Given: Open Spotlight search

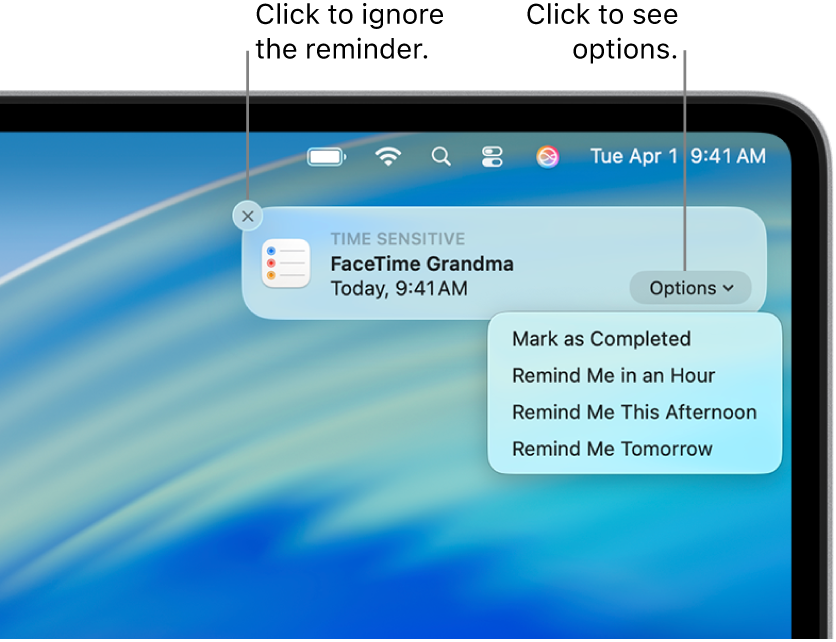Looking at the screenshot, I should (441, 156).
